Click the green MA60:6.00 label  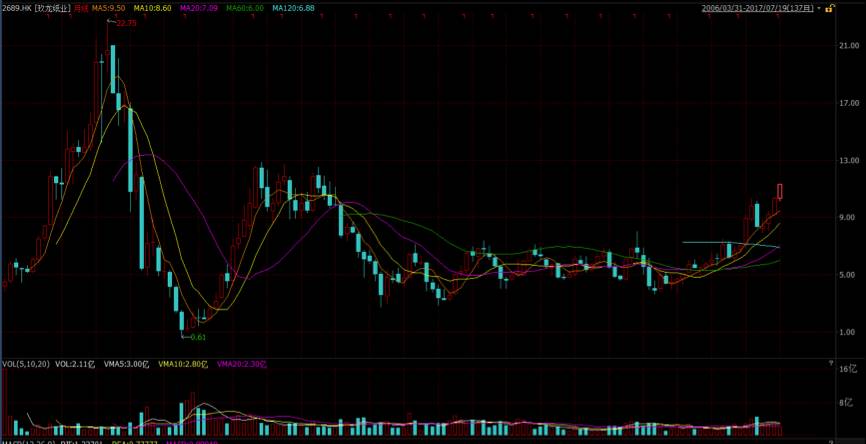(x=245, y=7)
